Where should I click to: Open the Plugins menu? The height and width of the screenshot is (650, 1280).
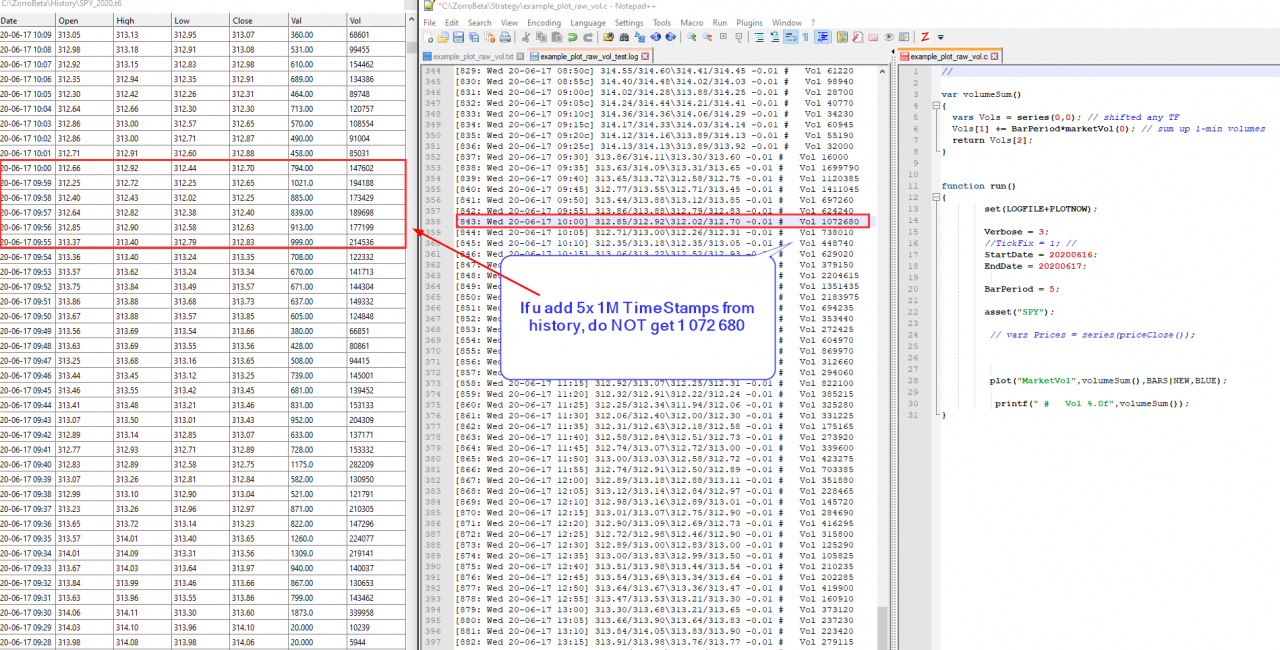tap(749, 22)
